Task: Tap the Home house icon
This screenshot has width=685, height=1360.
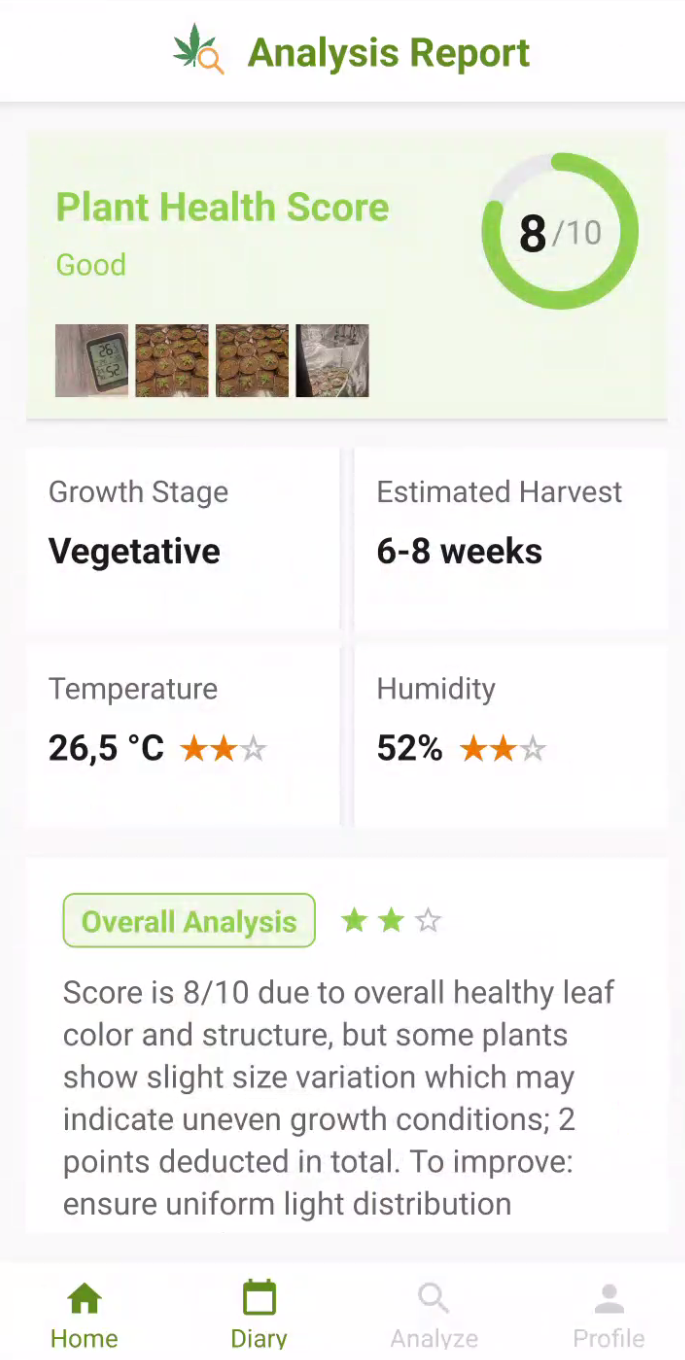Action: pos(84,1299)
